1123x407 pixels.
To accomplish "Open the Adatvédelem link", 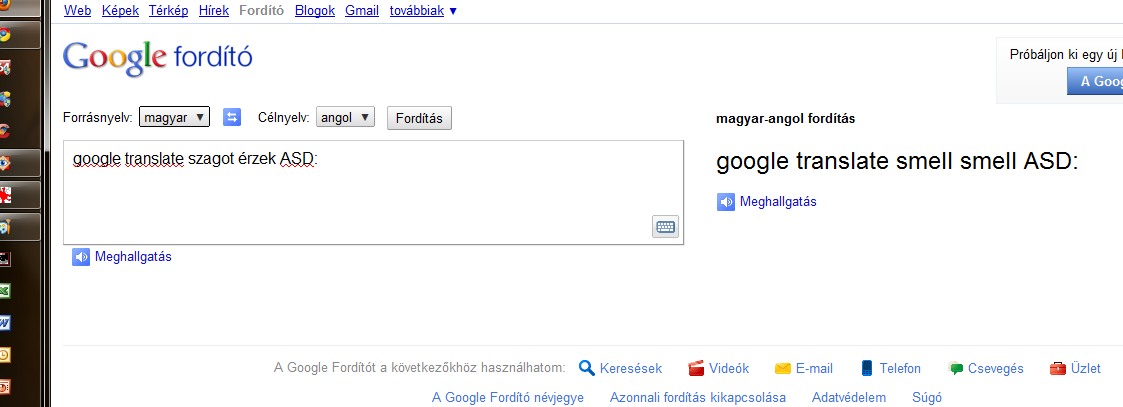I will click(849, 397).
